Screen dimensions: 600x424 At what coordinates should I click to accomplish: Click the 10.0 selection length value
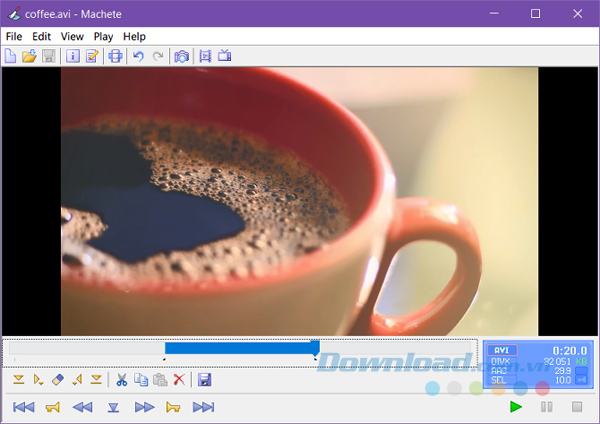(563, 380)
